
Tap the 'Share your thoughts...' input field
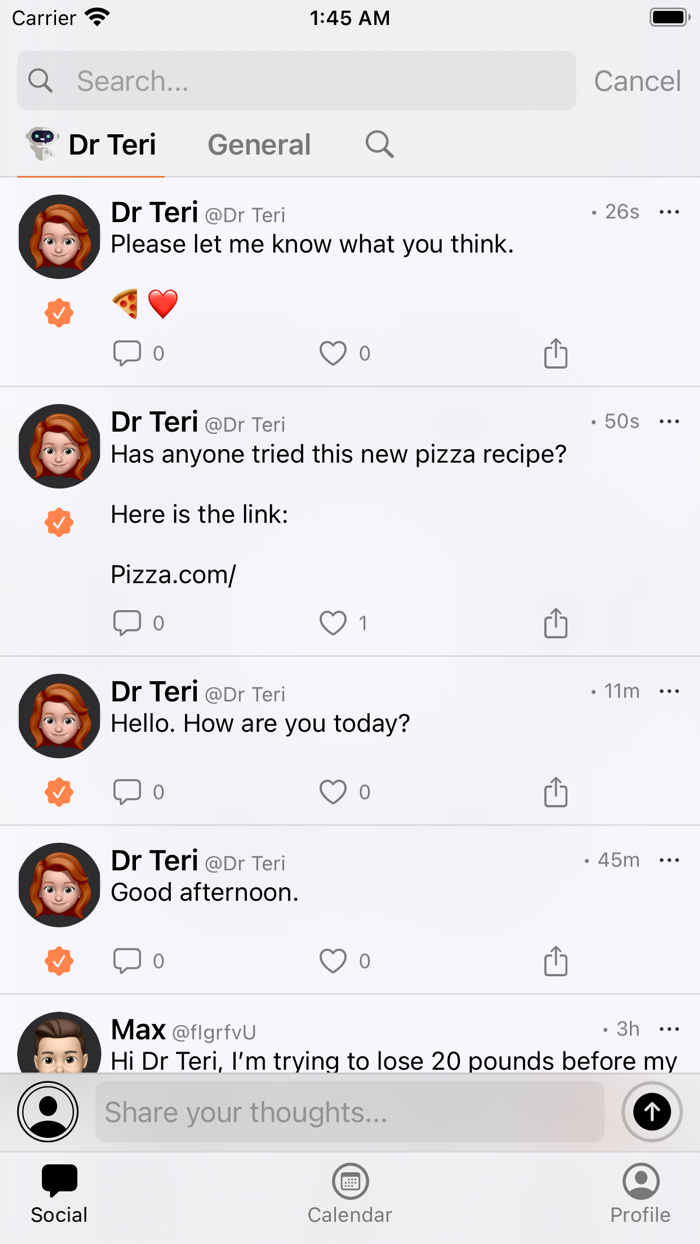point(349,1112)
